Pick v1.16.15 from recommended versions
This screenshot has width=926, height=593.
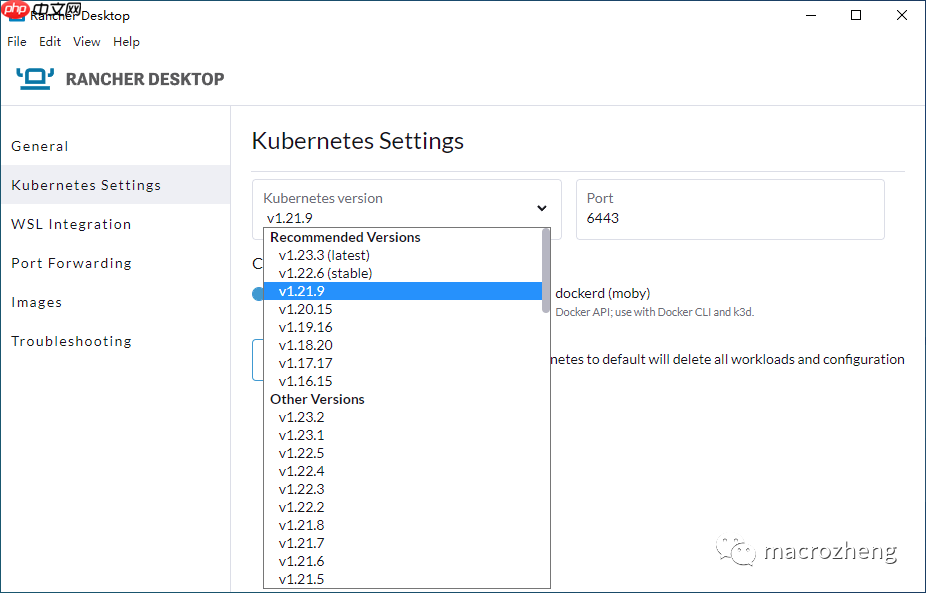(305, 381)
